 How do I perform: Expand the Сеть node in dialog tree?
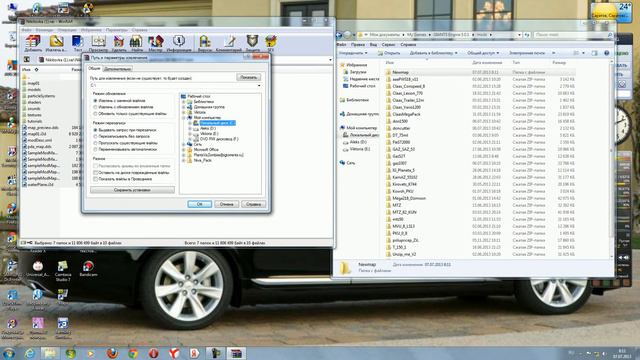[183, 144]
